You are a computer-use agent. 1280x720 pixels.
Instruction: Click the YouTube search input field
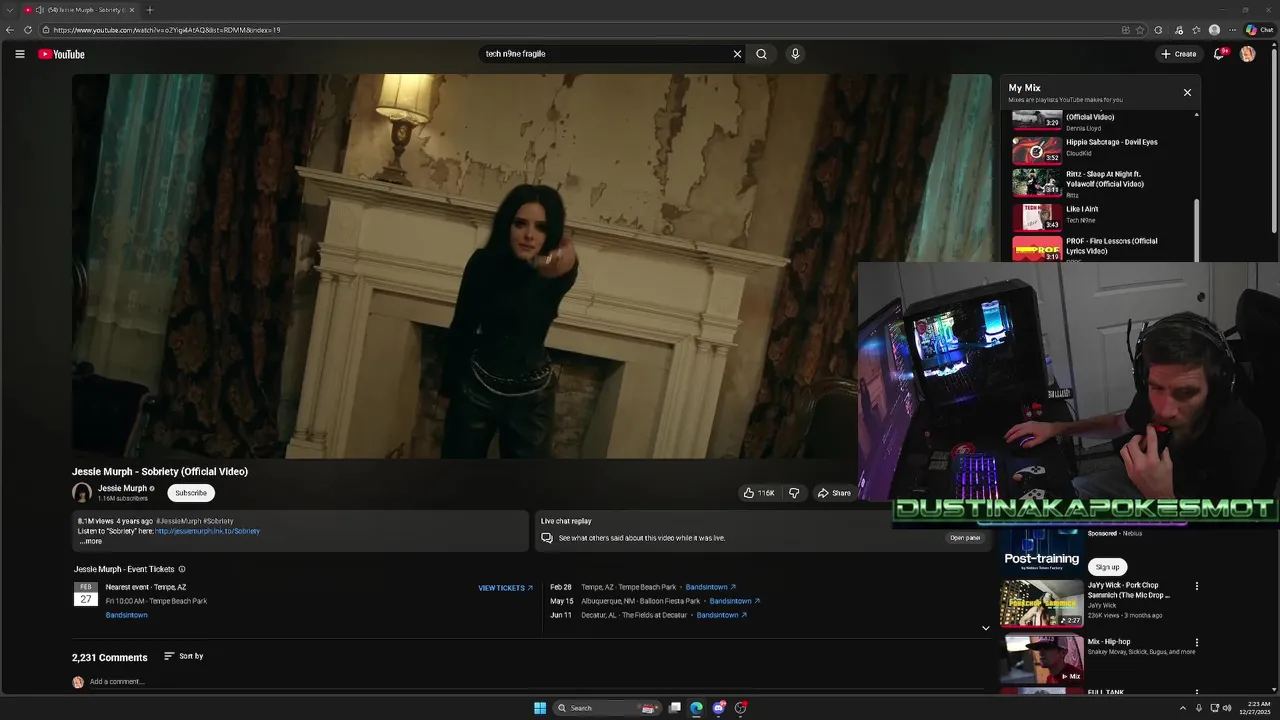click(605, 54)
